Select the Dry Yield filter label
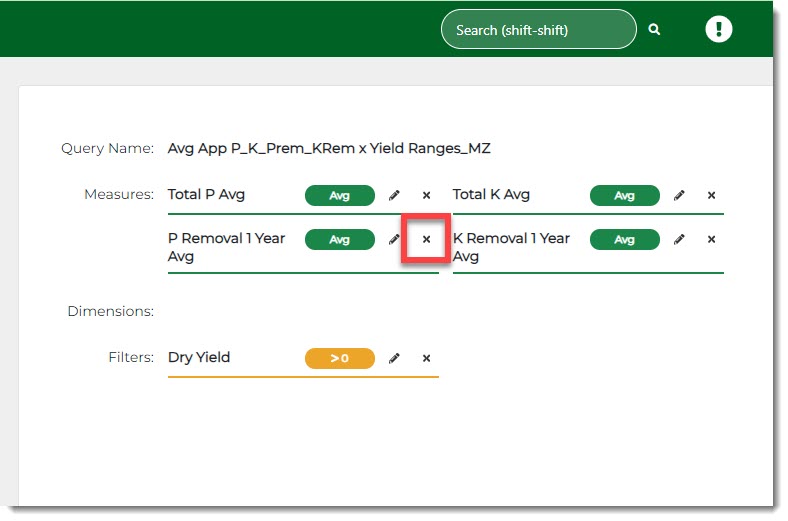Viewport: 788px width, 521px height. pos(199,357)
